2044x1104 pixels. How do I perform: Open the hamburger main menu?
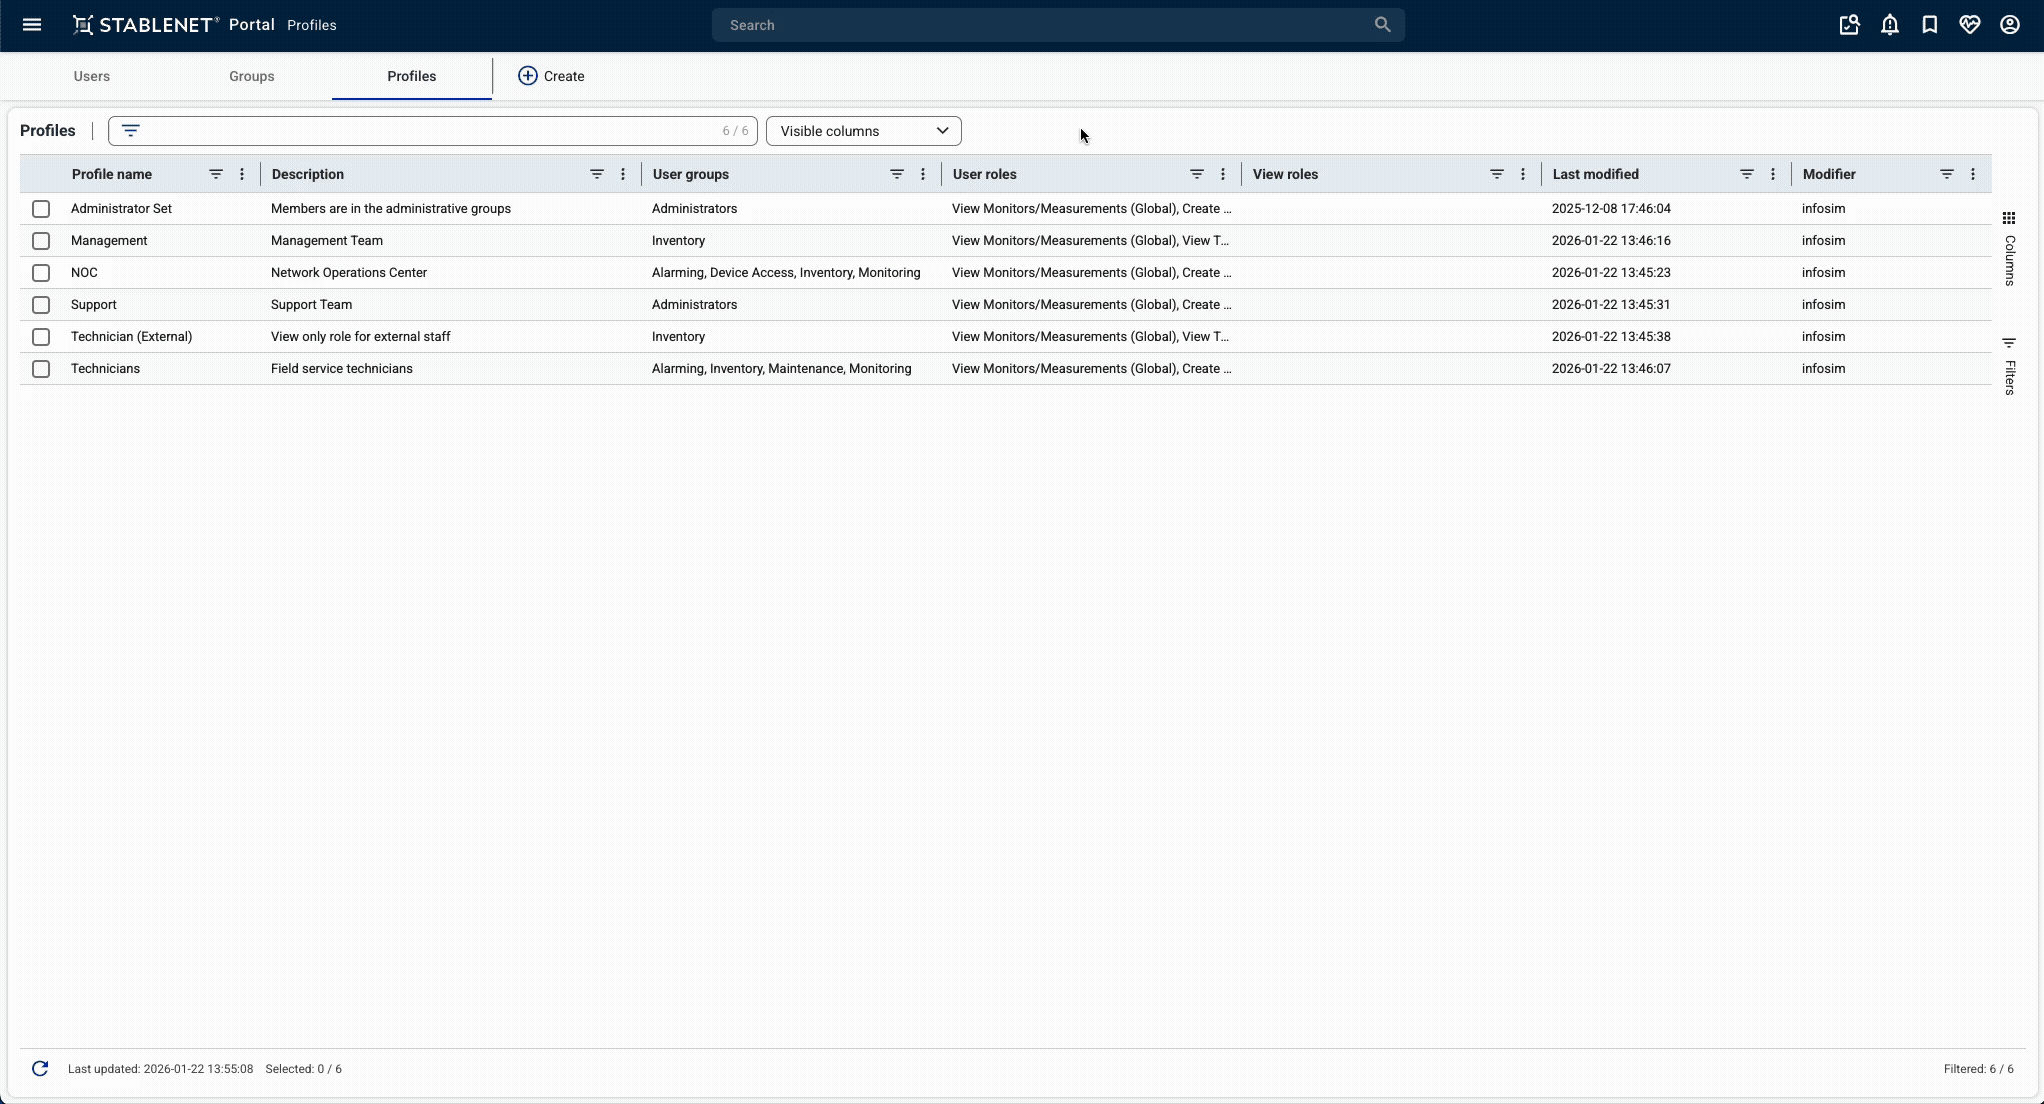pos(32,25)
